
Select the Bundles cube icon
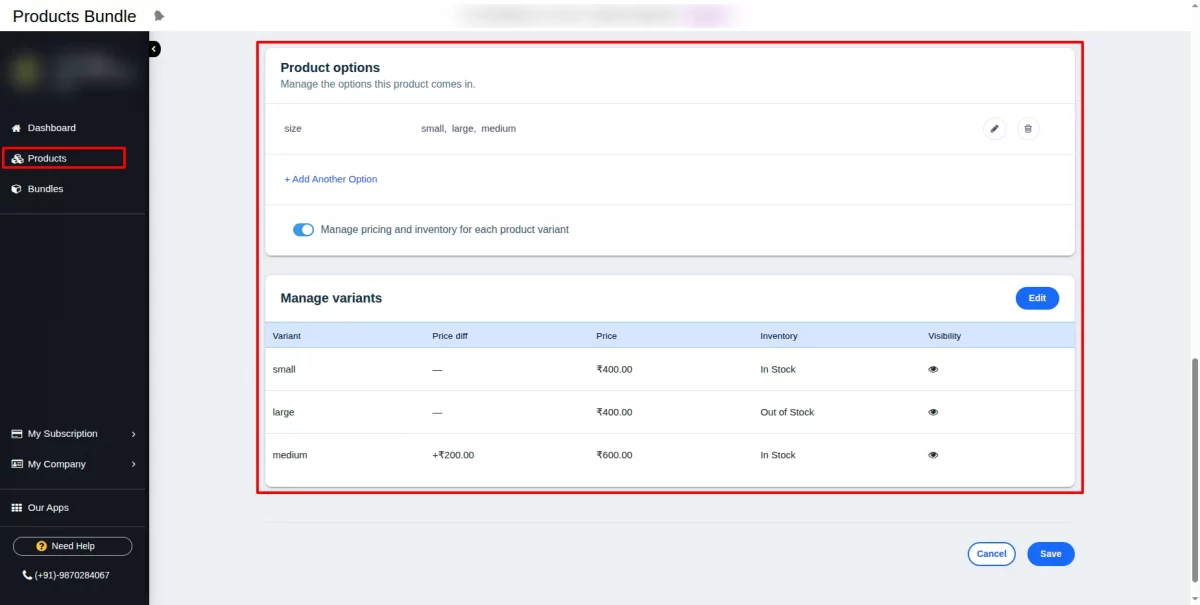[x=15, y=188]
